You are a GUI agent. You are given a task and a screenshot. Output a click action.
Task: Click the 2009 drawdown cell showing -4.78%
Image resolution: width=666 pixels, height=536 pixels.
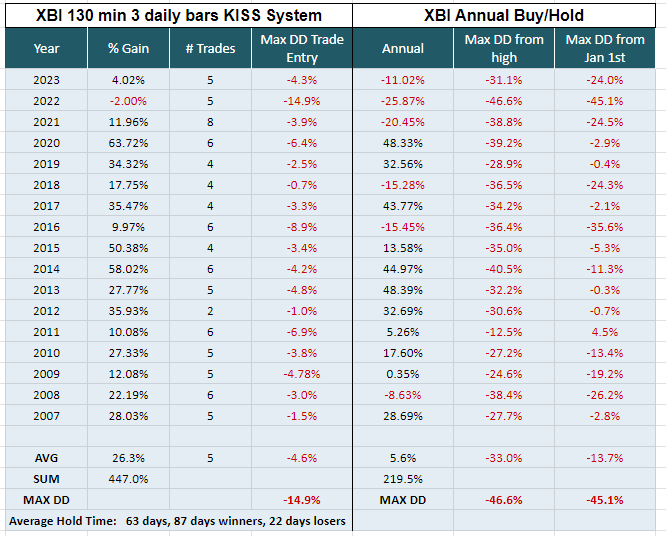tap(301, 374)
